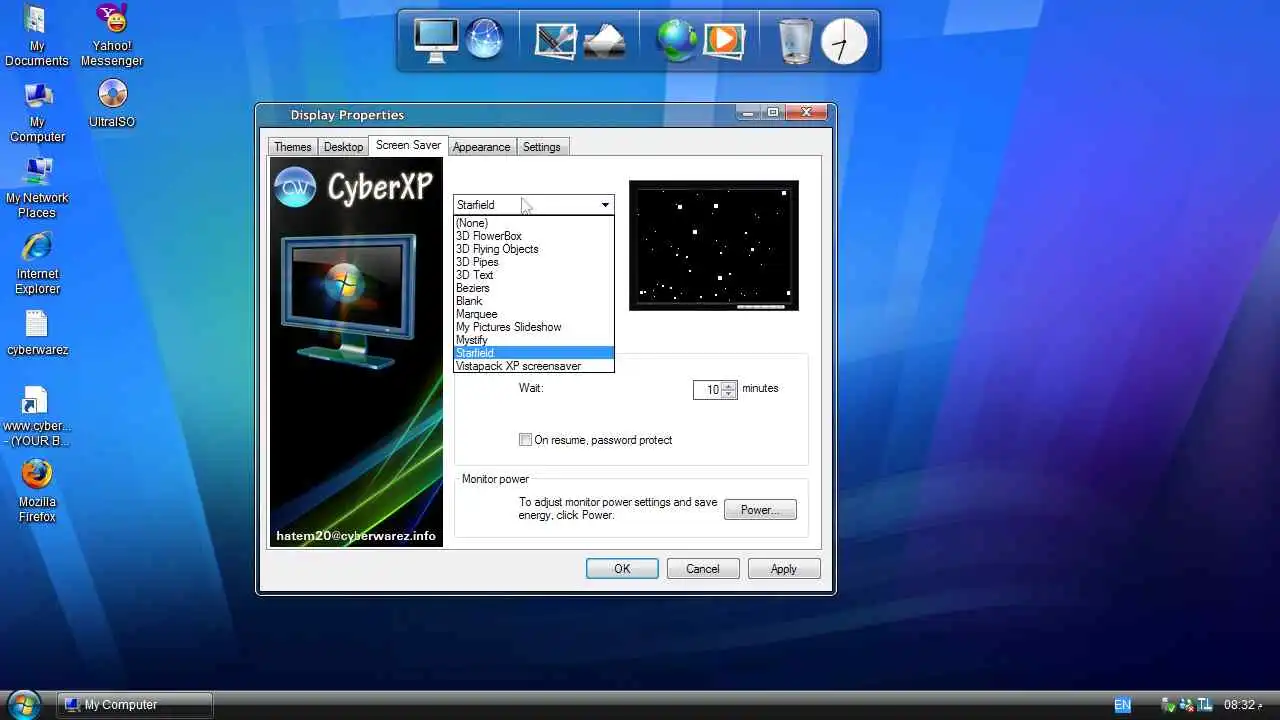The image size is (1280, 720).
Task: Click the Apply button
Action: [784, 569]
